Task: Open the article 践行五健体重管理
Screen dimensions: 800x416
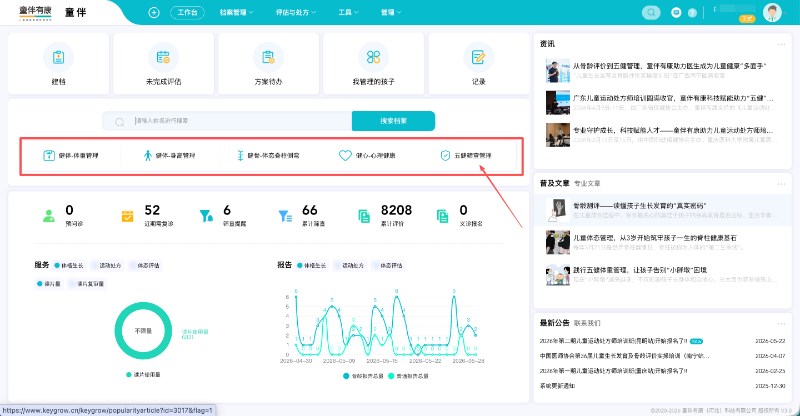Action: (640, 270)
